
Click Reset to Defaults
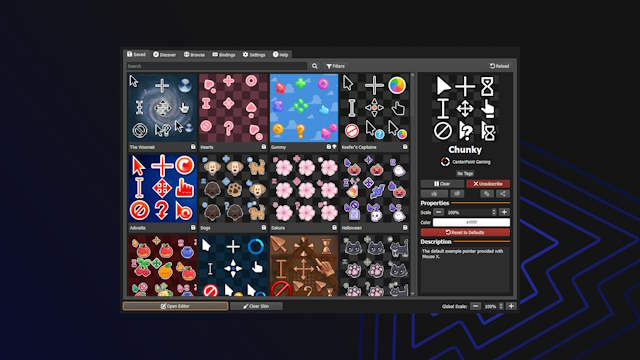(465, 233)
